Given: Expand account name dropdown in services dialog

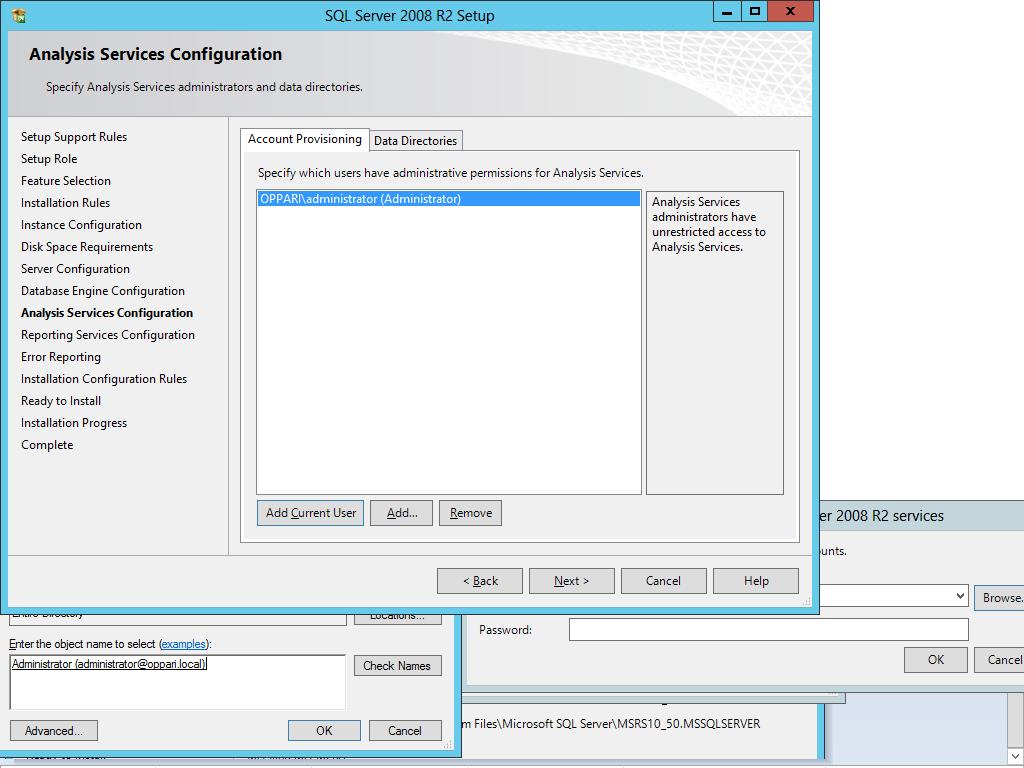Looking at the screenshot, I should point(959,596).
